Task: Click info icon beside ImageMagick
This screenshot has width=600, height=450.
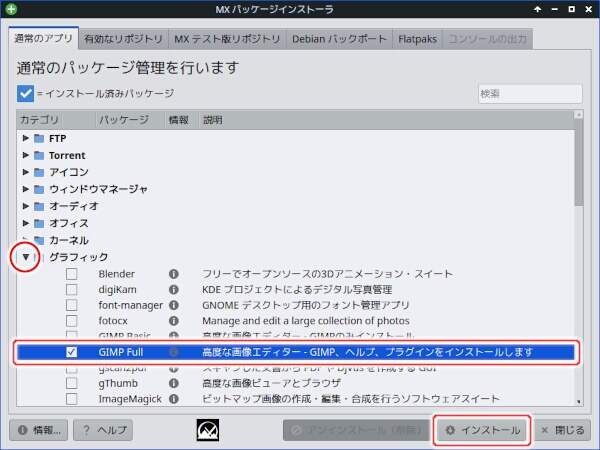Action: [x=173, y=399]
